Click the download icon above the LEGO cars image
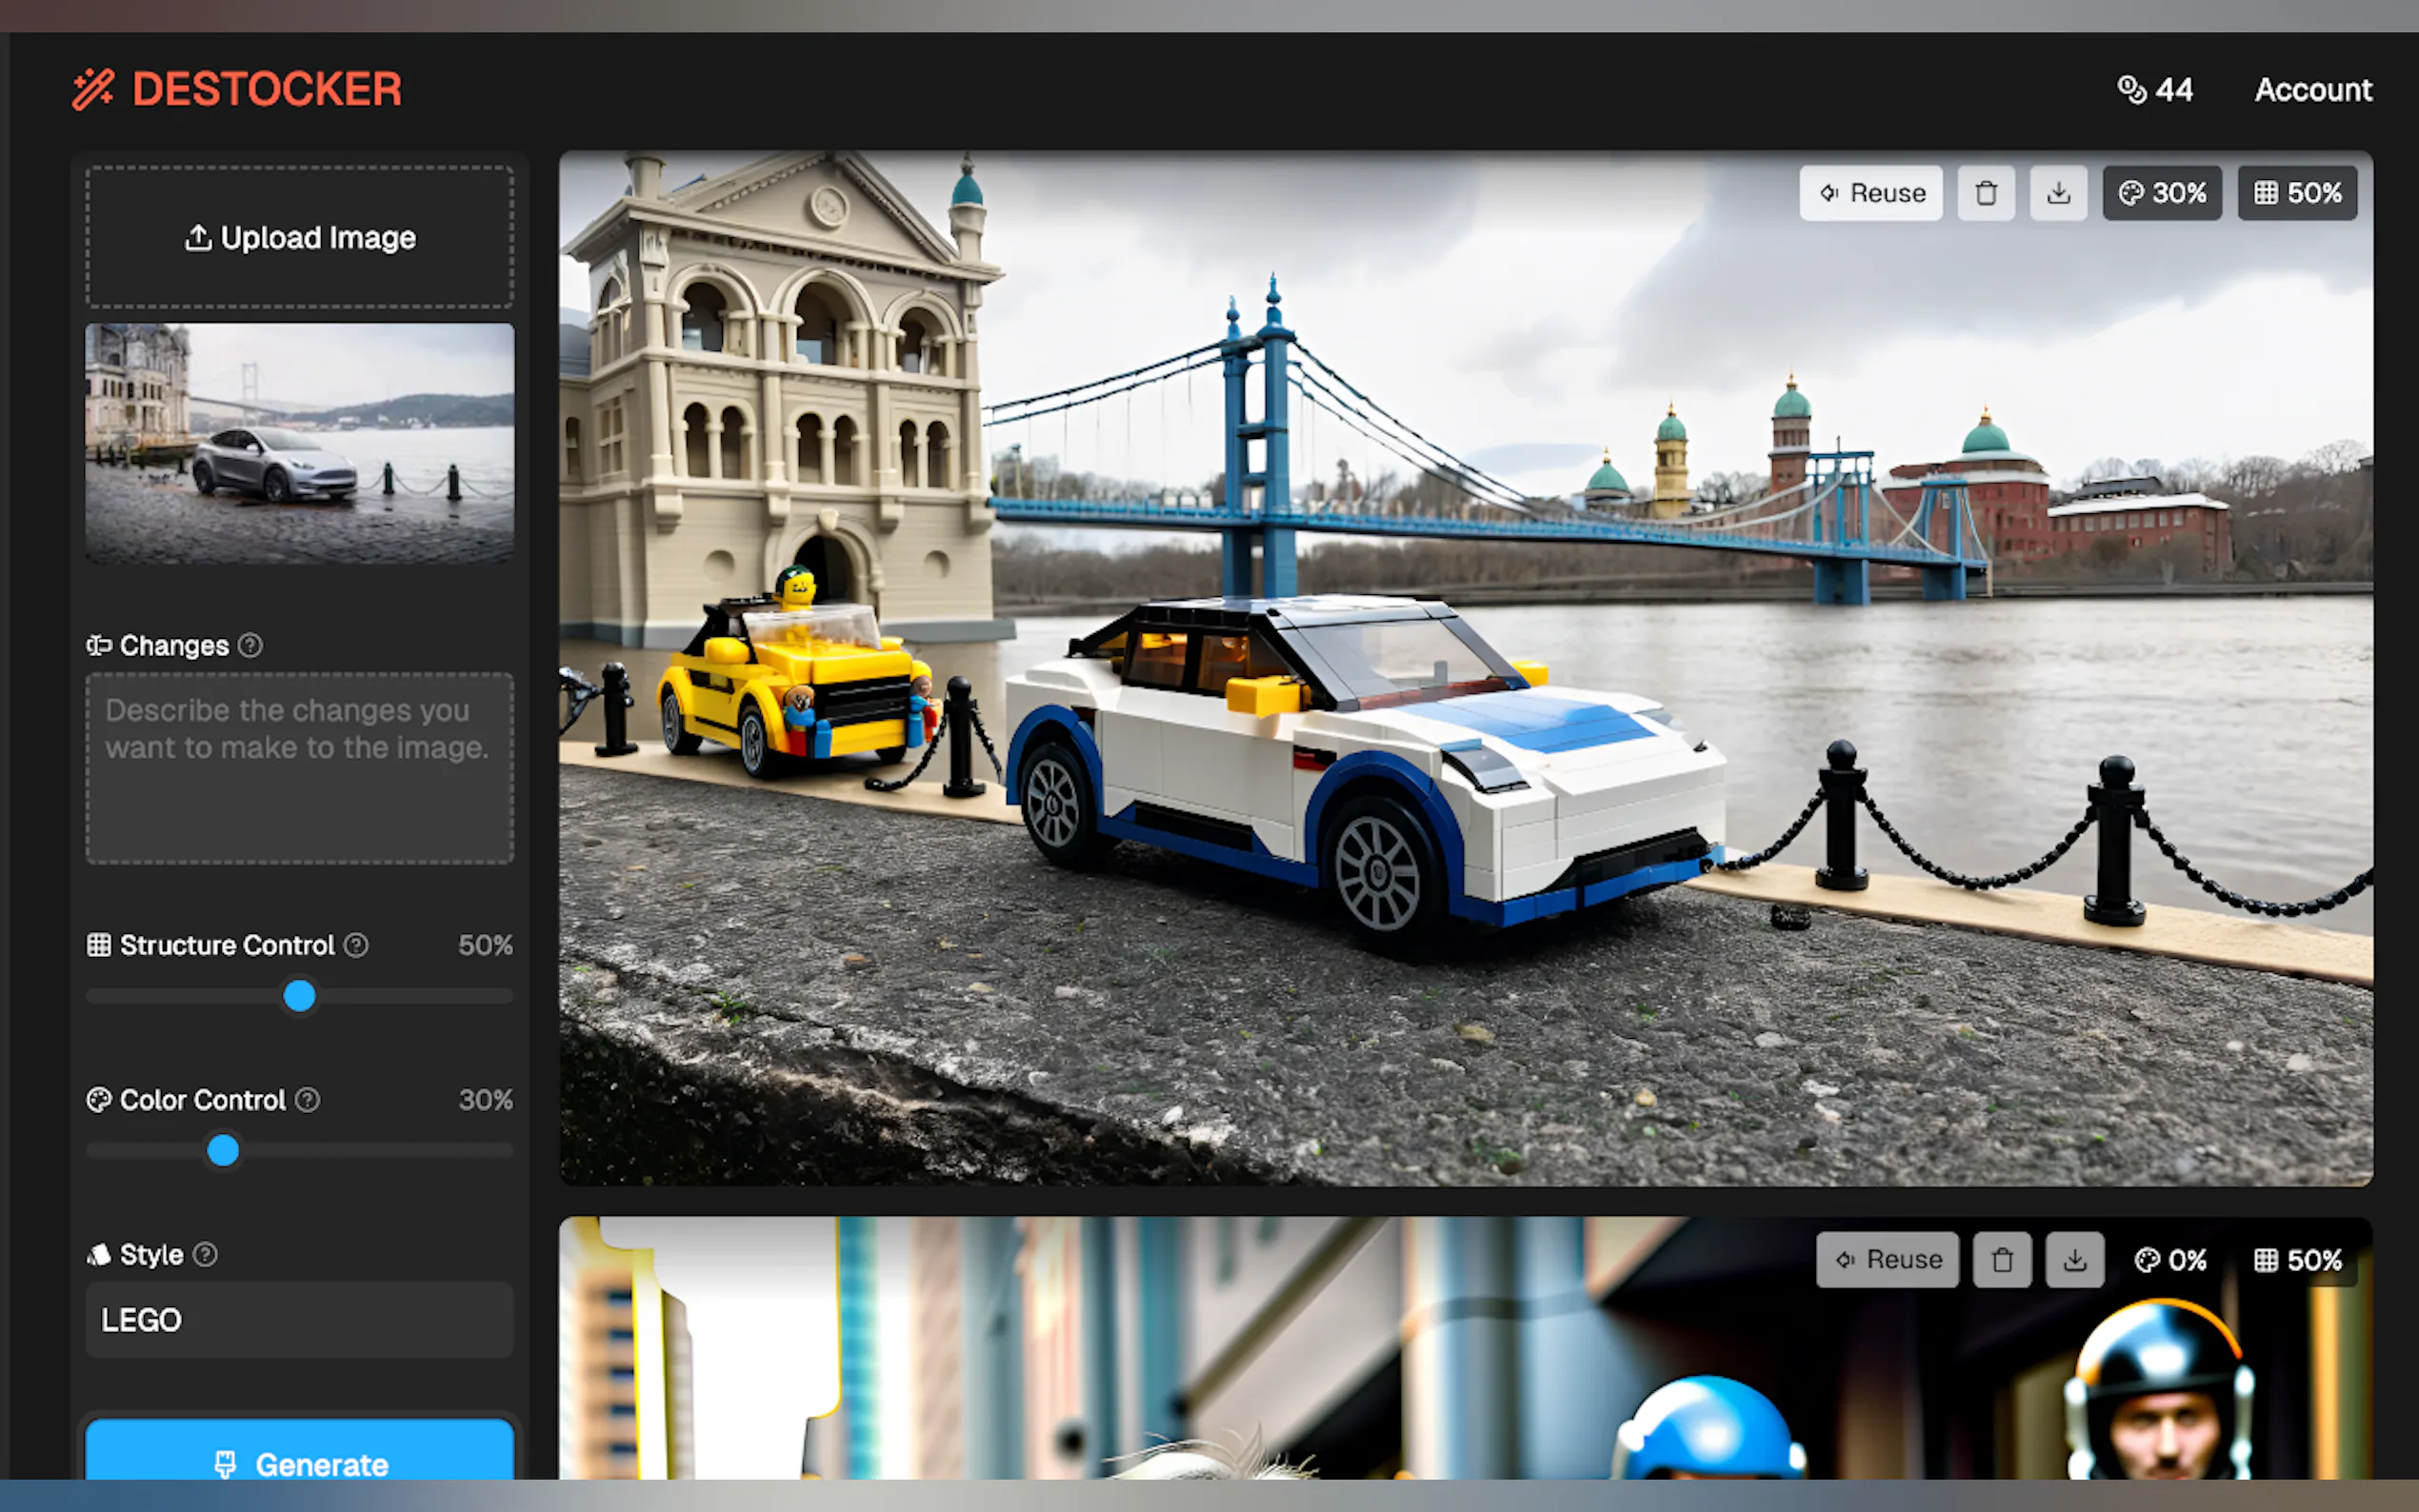The height and width of the screenshot is (1512, 2419). 2058,192
